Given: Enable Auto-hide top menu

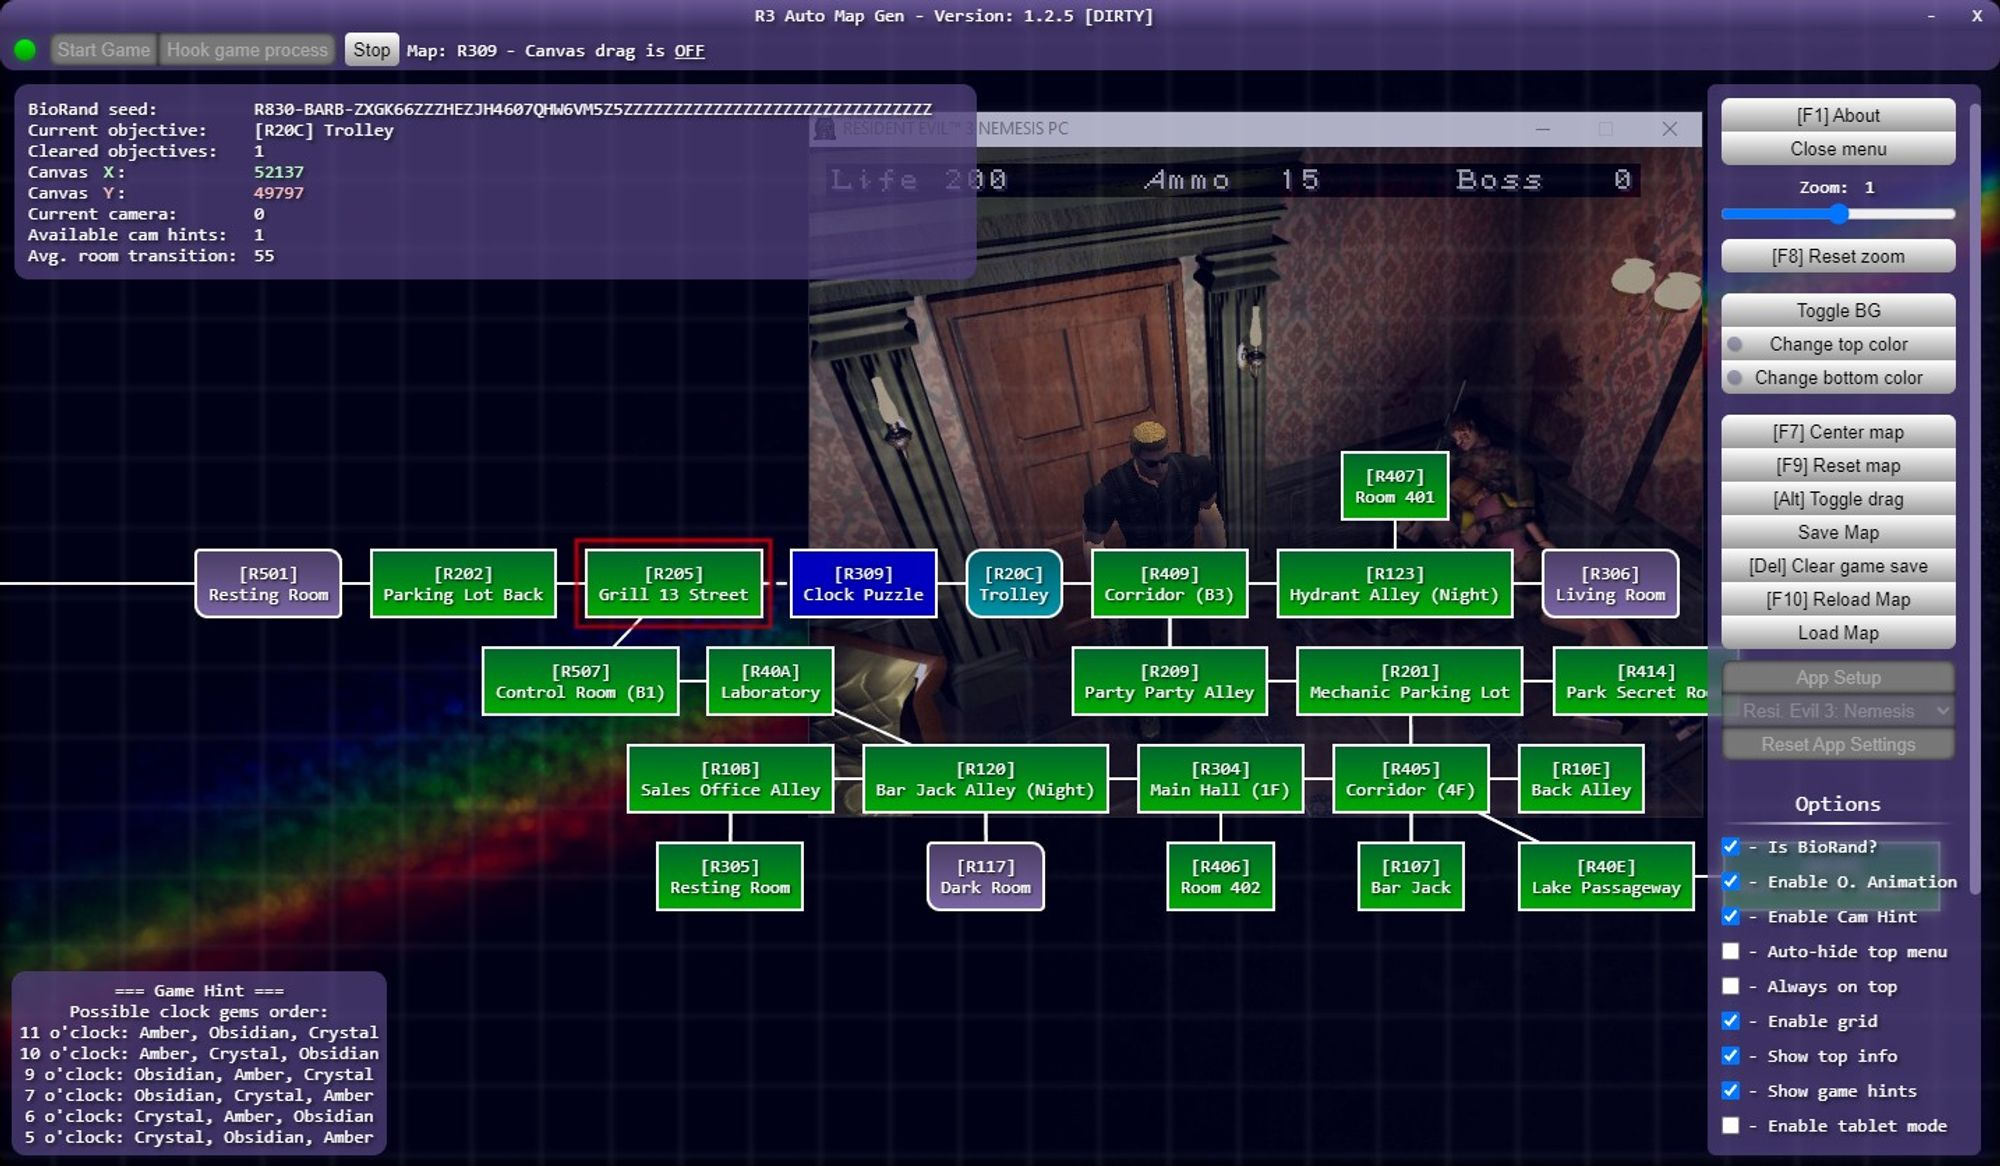Looking at the screenshot, I should pyautogui.click(x=1731, y=952).
